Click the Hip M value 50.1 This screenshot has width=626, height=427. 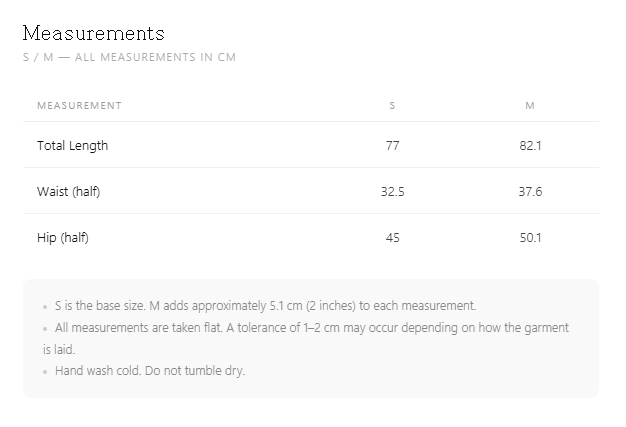tap(530, 238)
